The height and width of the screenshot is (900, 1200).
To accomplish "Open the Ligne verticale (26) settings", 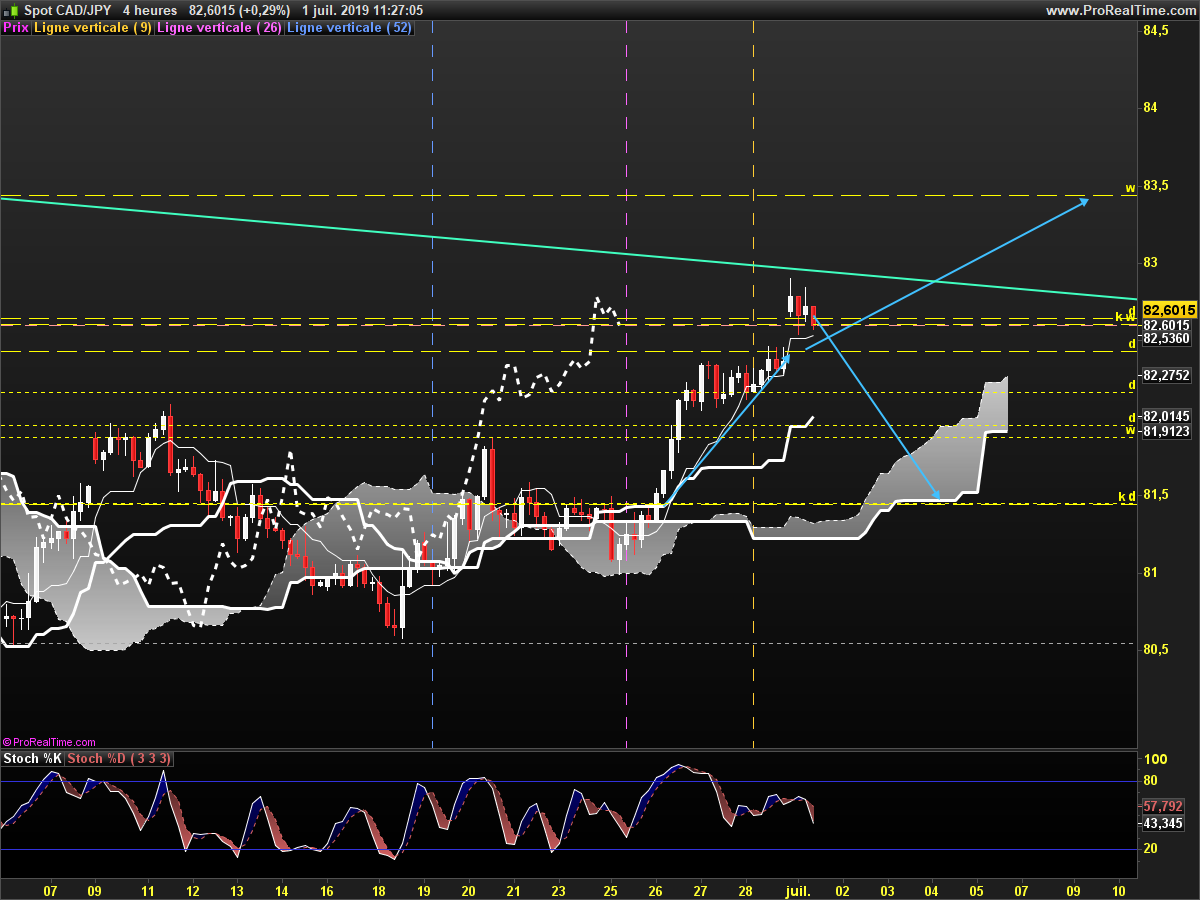I will coord(220,28).
